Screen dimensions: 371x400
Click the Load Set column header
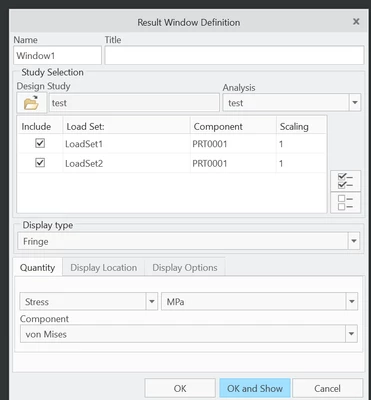127,126
